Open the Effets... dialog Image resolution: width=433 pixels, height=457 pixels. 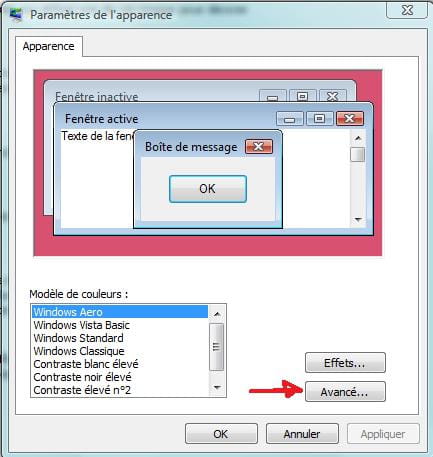point(345,363)
